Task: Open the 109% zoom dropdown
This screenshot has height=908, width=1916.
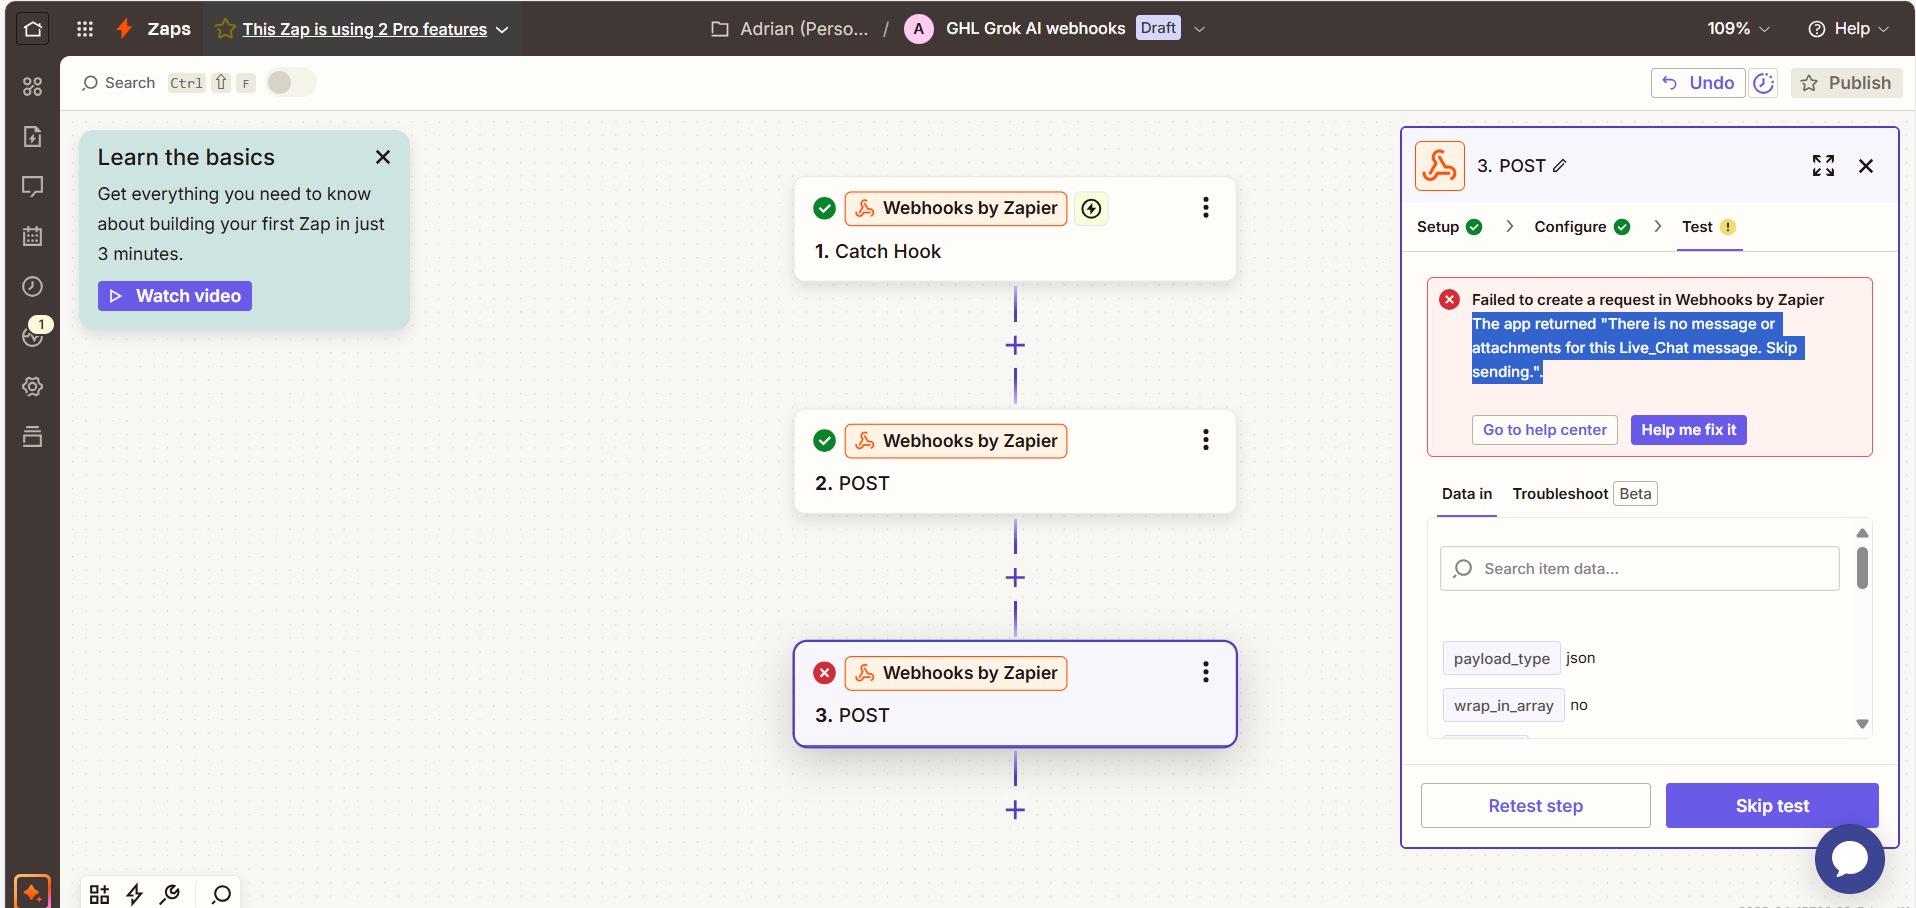Action: click(x=1738, y=29)
